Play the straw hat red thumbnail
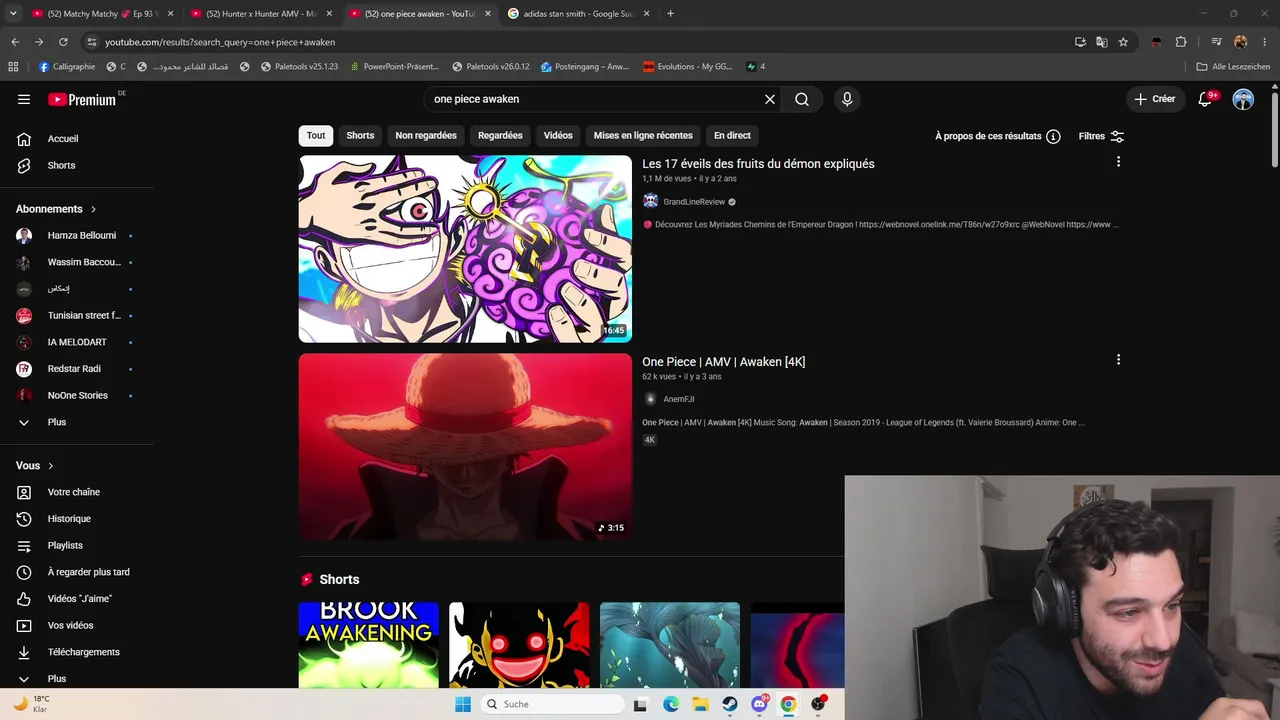 click(465, 447)
